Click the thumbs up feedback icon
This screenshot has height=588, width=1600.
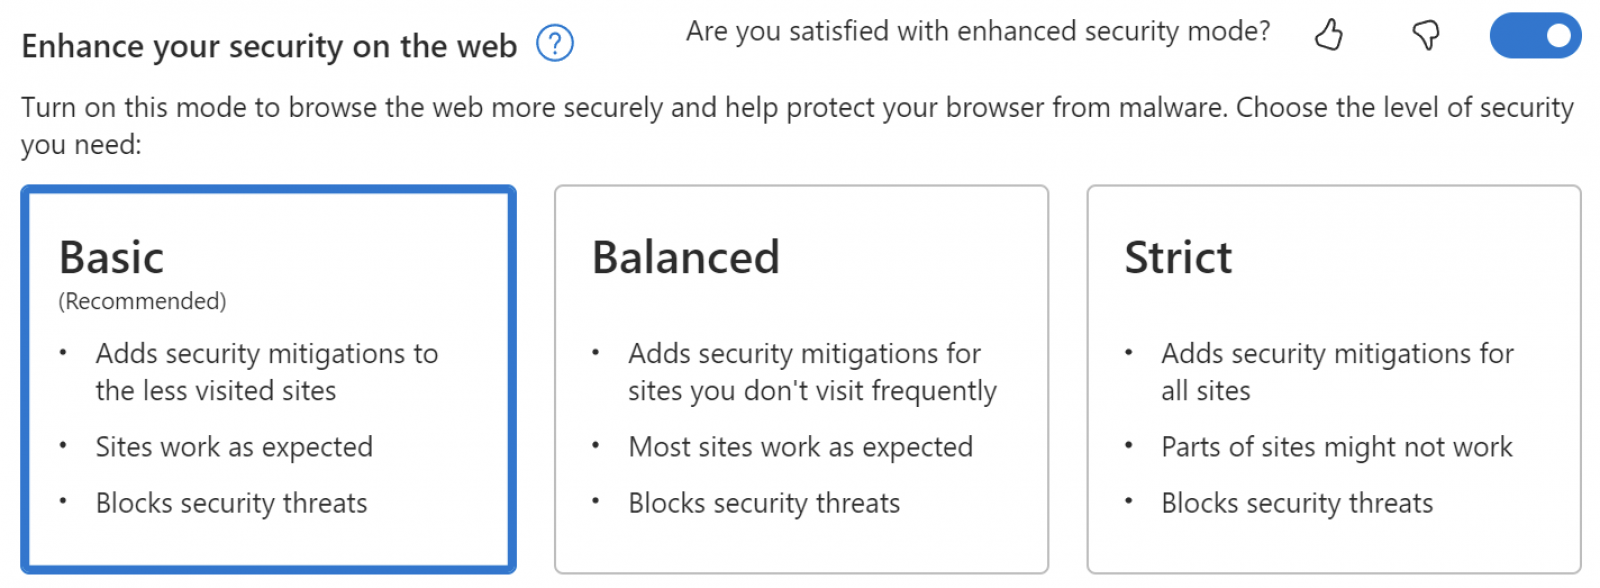(1328, 35)
